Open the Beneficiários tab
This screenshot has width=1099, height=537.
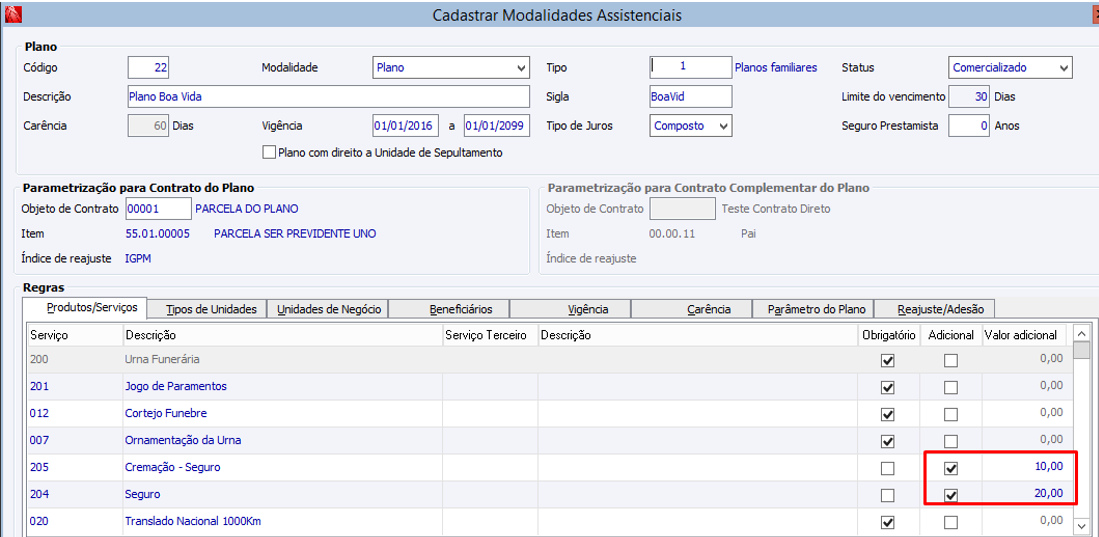(x=448, y=309)
